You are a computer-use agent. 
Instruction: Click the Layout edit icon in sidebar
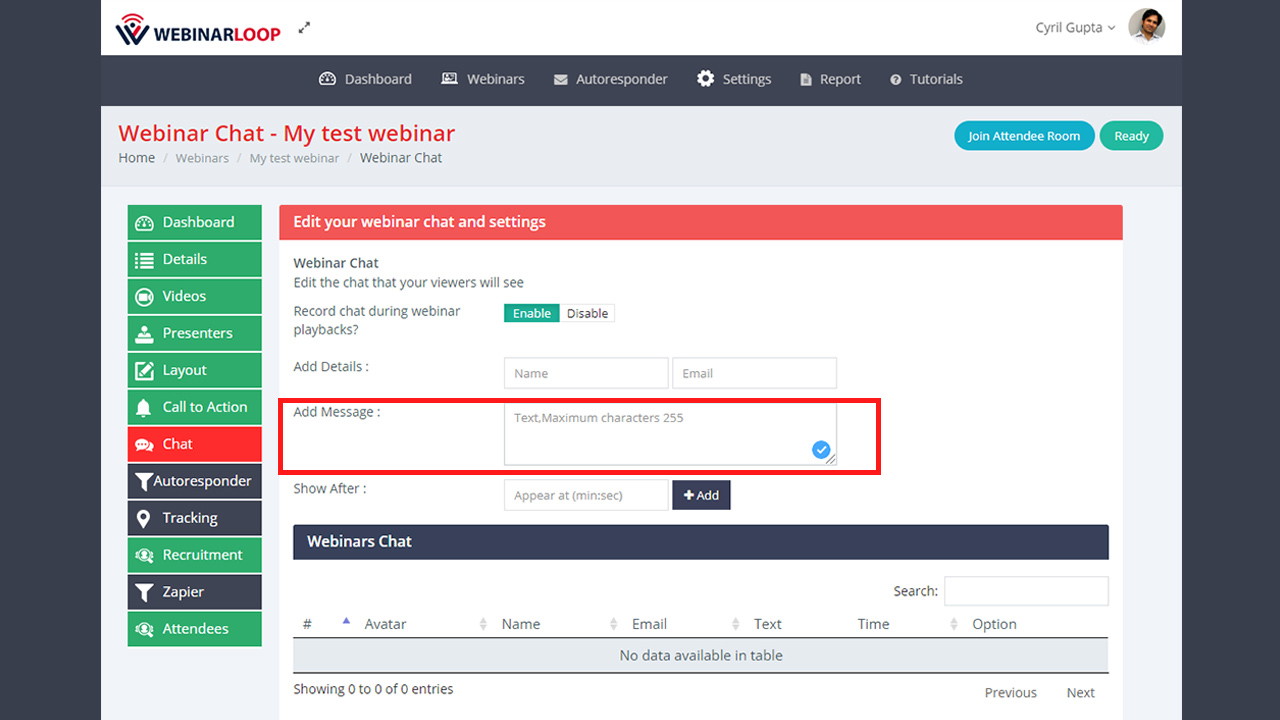tap(144, 370)
